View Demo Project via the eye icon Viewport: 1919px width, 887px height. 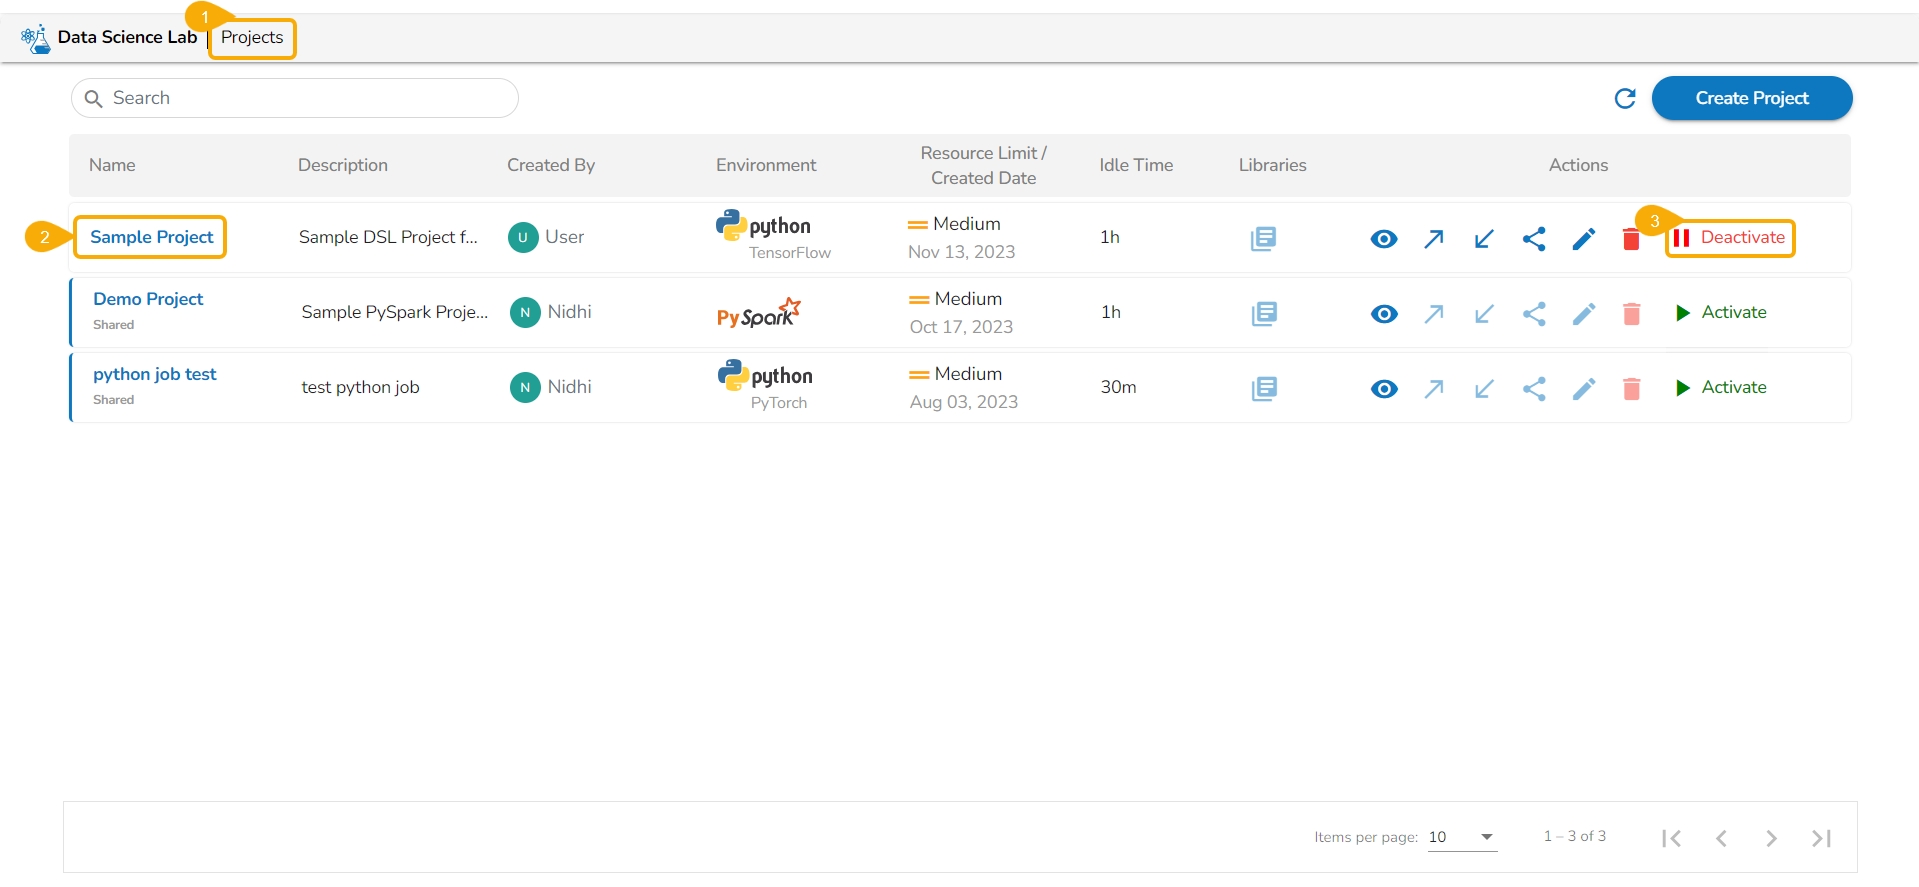click(1384, 314)
